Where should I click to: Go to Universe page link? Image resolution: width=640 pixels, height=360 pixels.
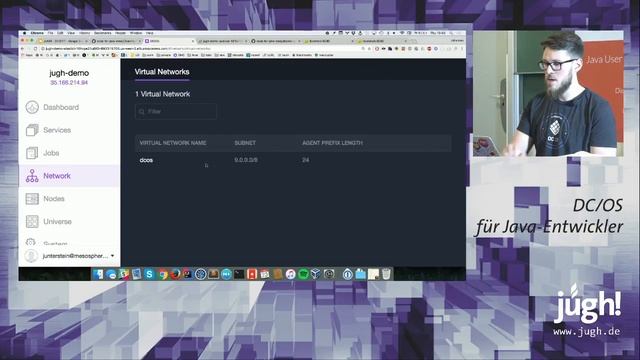58,222
